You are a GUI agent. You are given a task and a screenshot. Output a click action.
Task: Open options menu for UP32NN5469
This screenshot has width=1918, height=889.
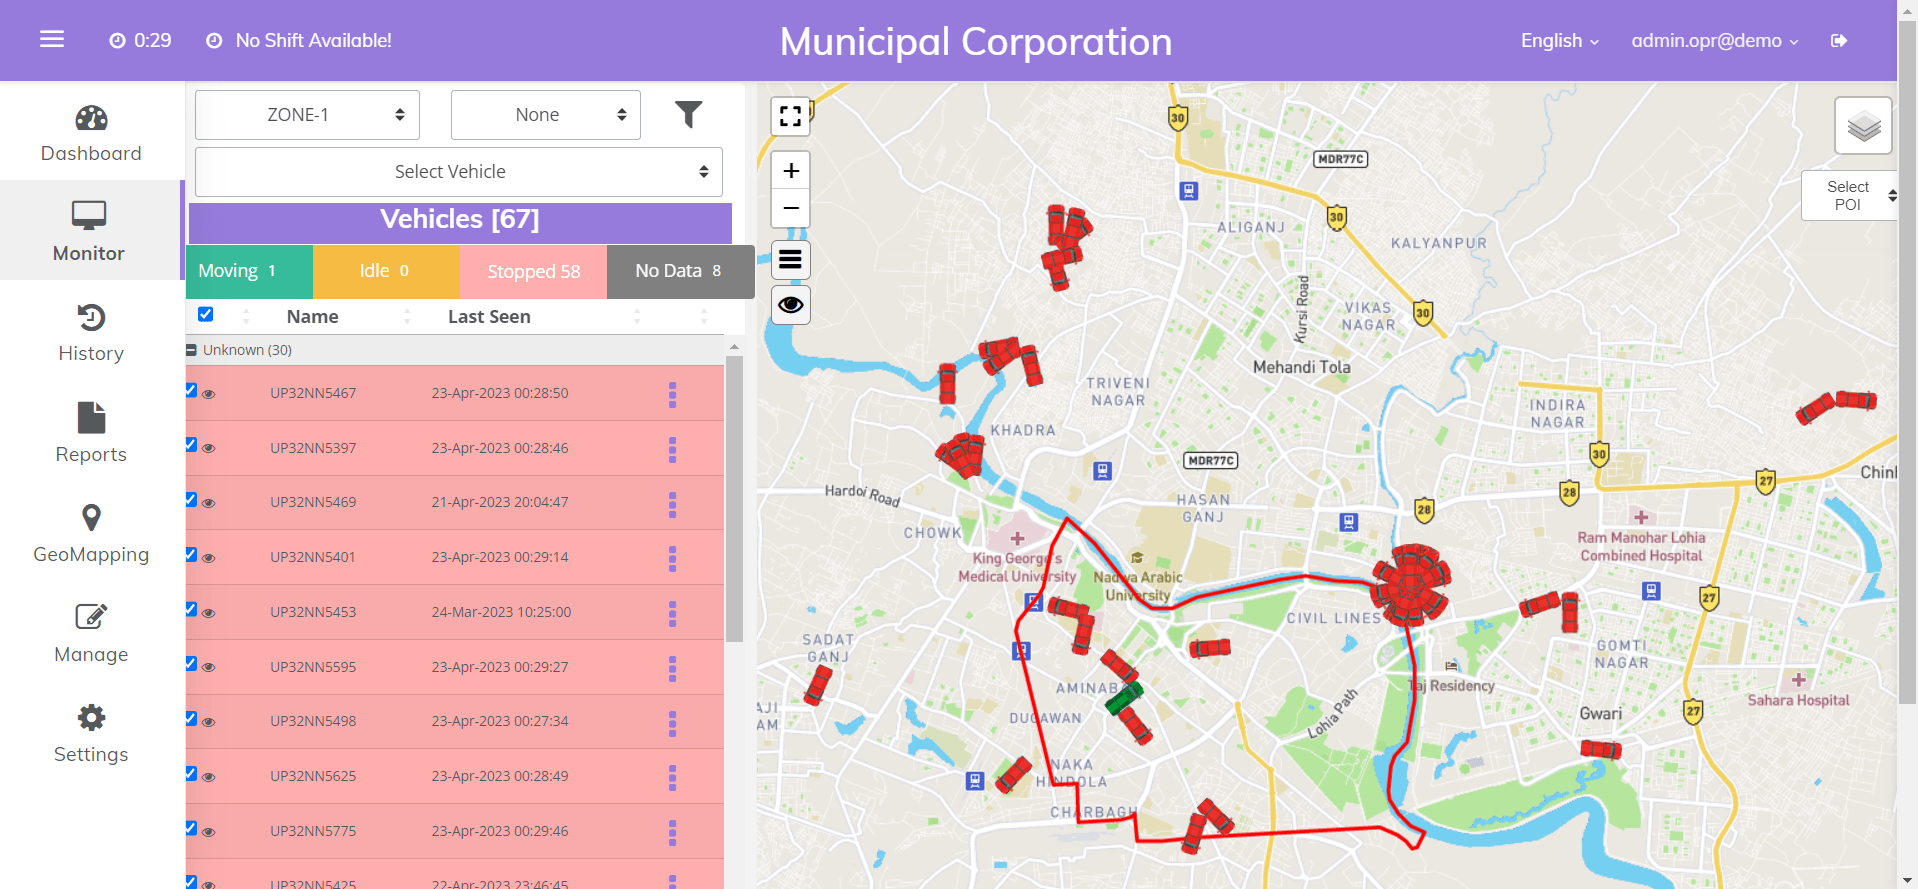coord(672,504)
